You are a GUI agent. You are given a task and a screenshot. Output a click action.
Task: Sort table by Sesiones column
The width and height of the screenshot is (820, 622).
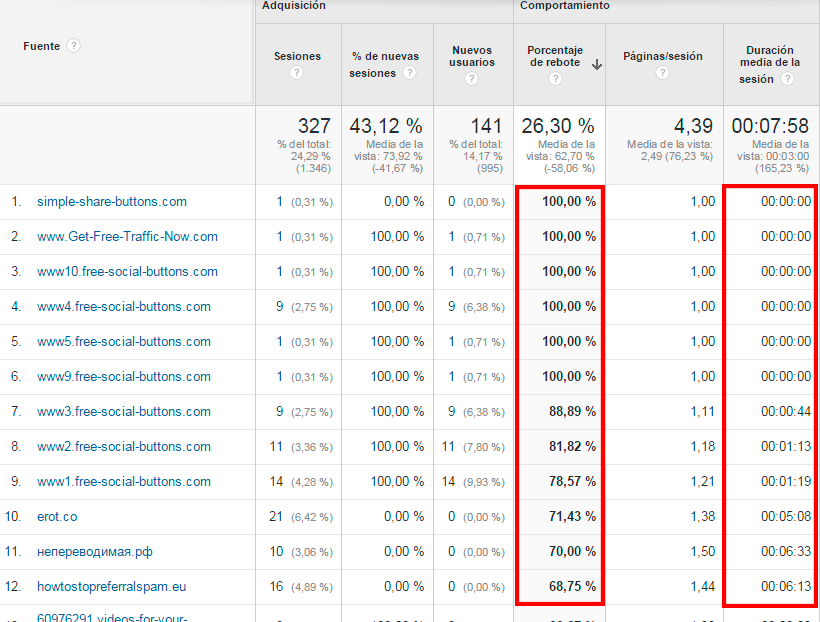(x=297, y=57)
